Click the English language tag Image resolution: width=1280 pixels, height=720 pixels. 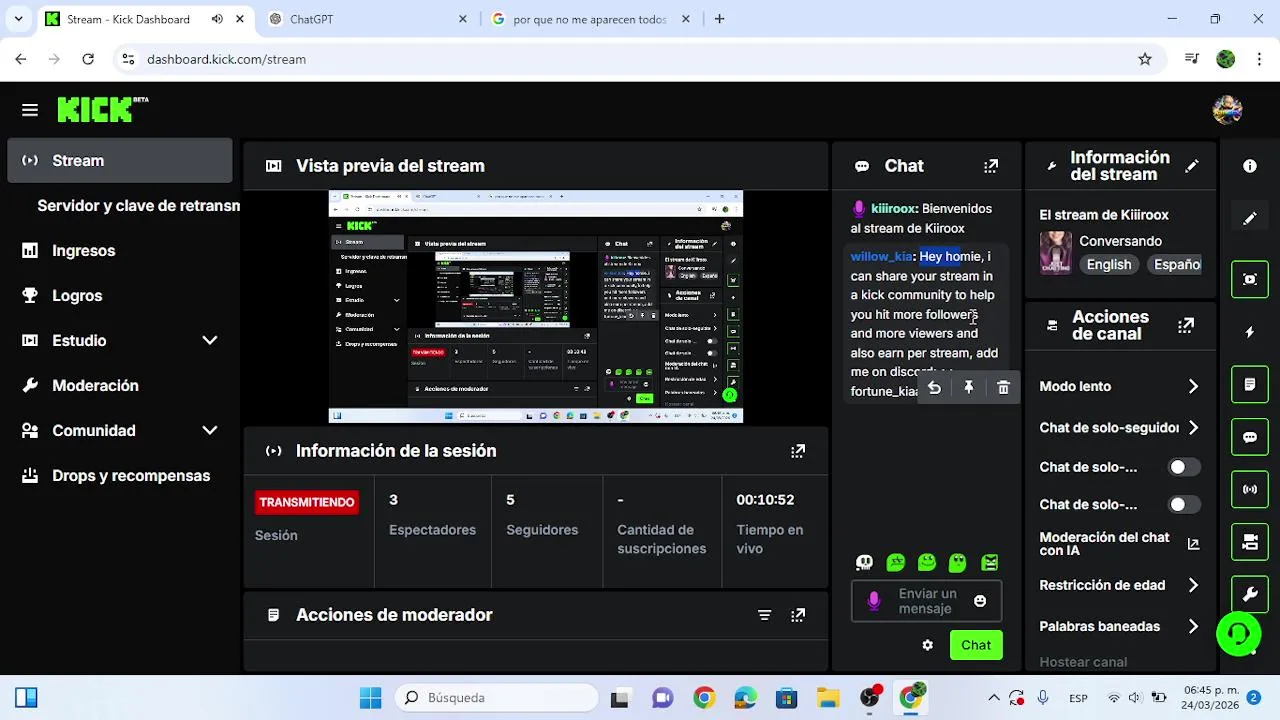coord(1109,265)
